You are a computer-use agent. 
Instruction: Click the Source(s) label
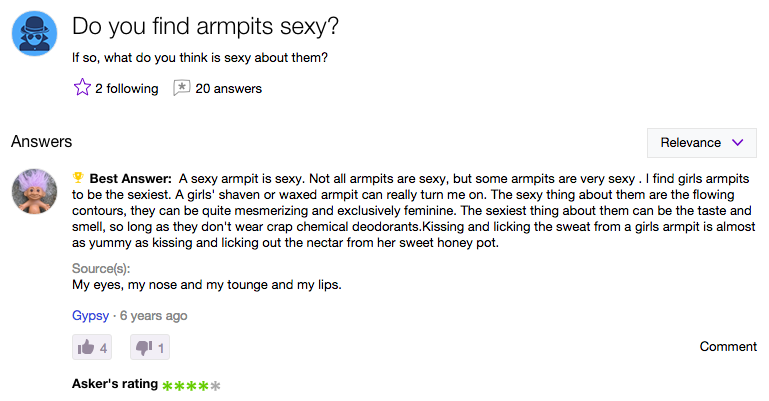click(101, 268)
